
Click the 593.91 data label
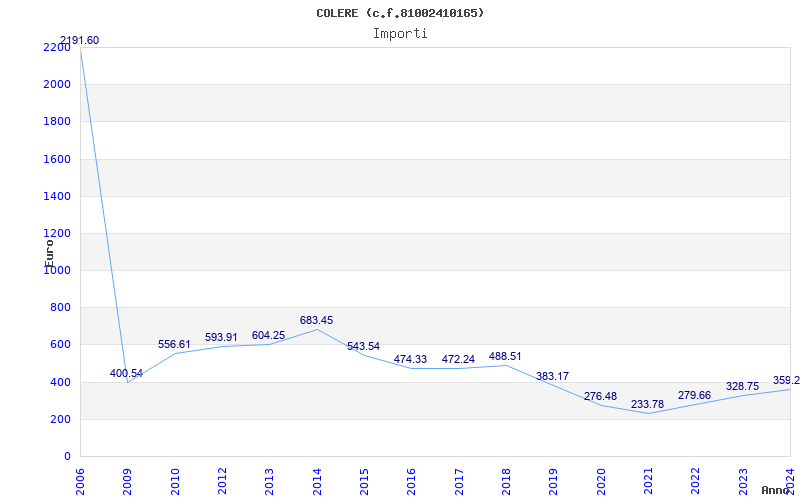[x=221, y=337]
